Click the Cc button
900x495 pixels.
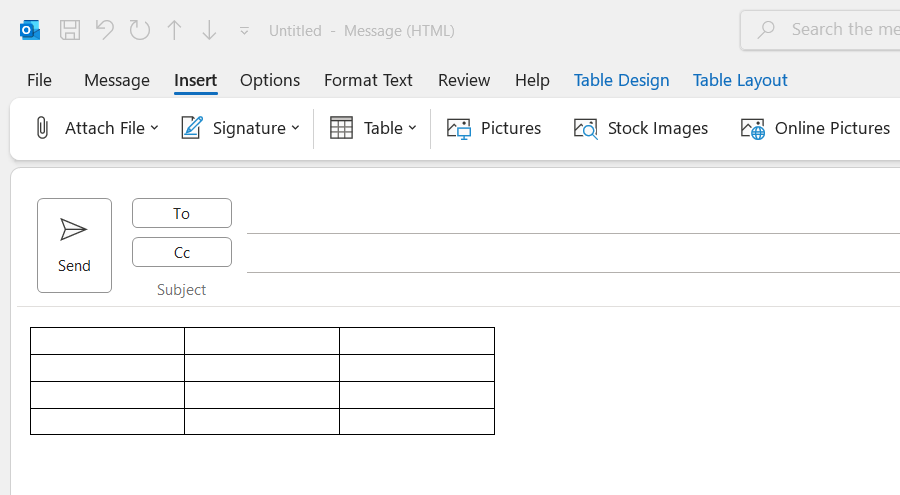click(x=182, y=252)
